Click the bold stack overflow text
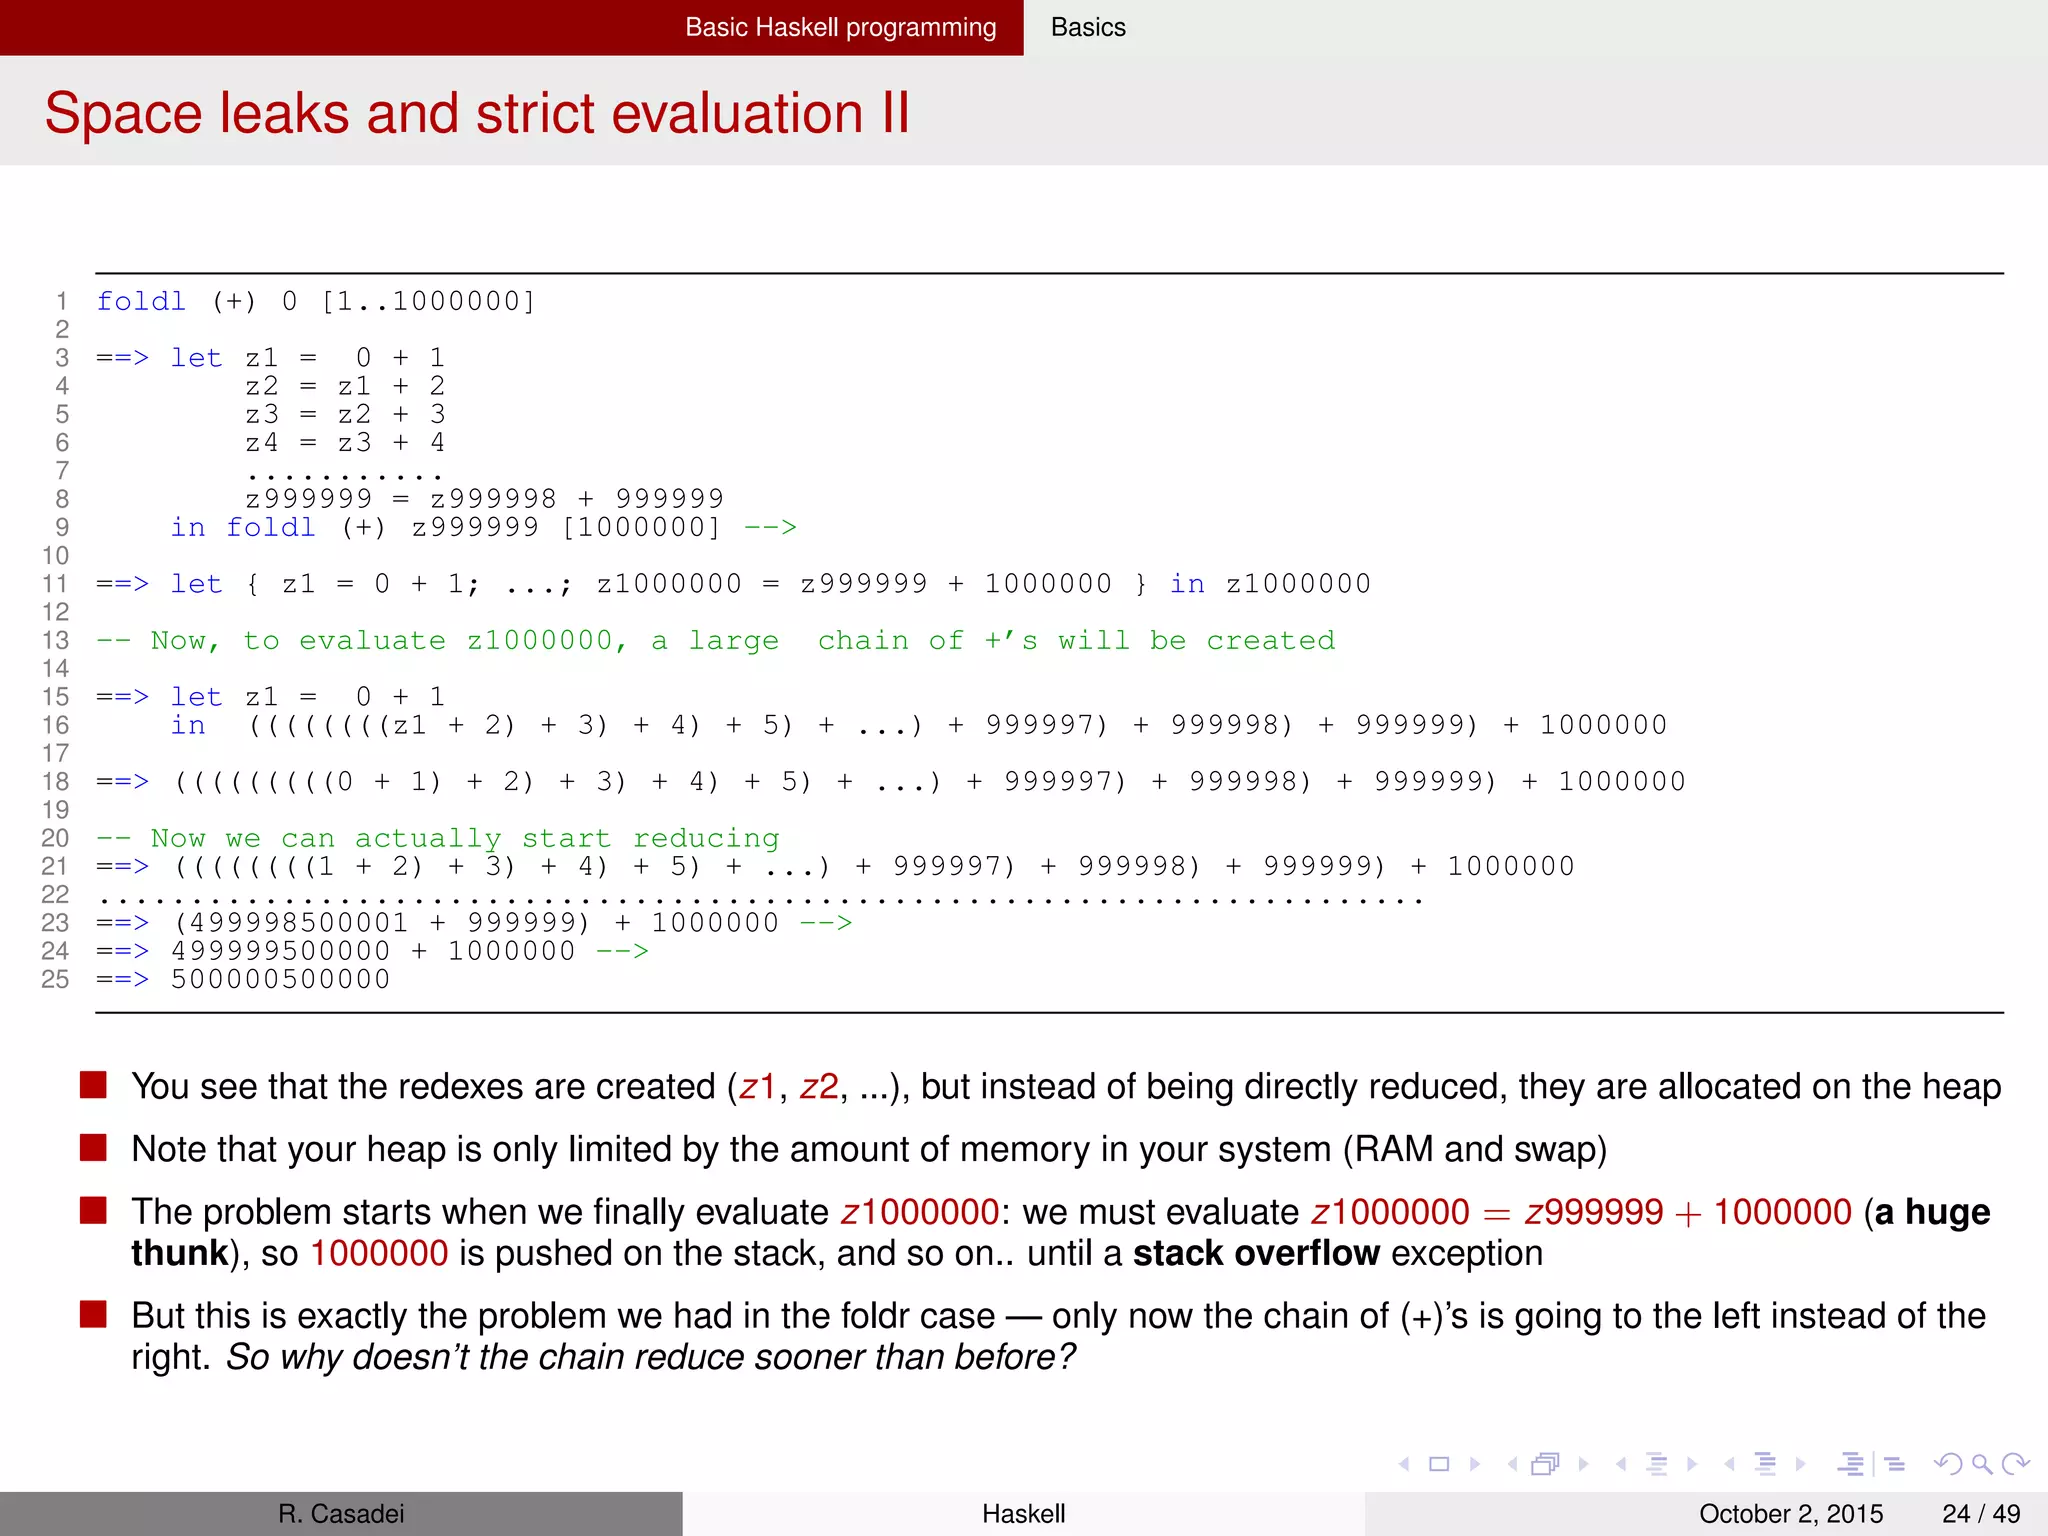 (1256, 1253)
